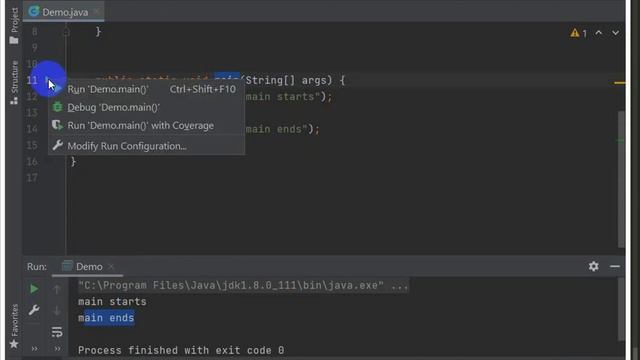Image resolution: width=640 pixels, height=360 pixels.
Task: Click the down stack trace arrow
Action: tap(57, 310)
